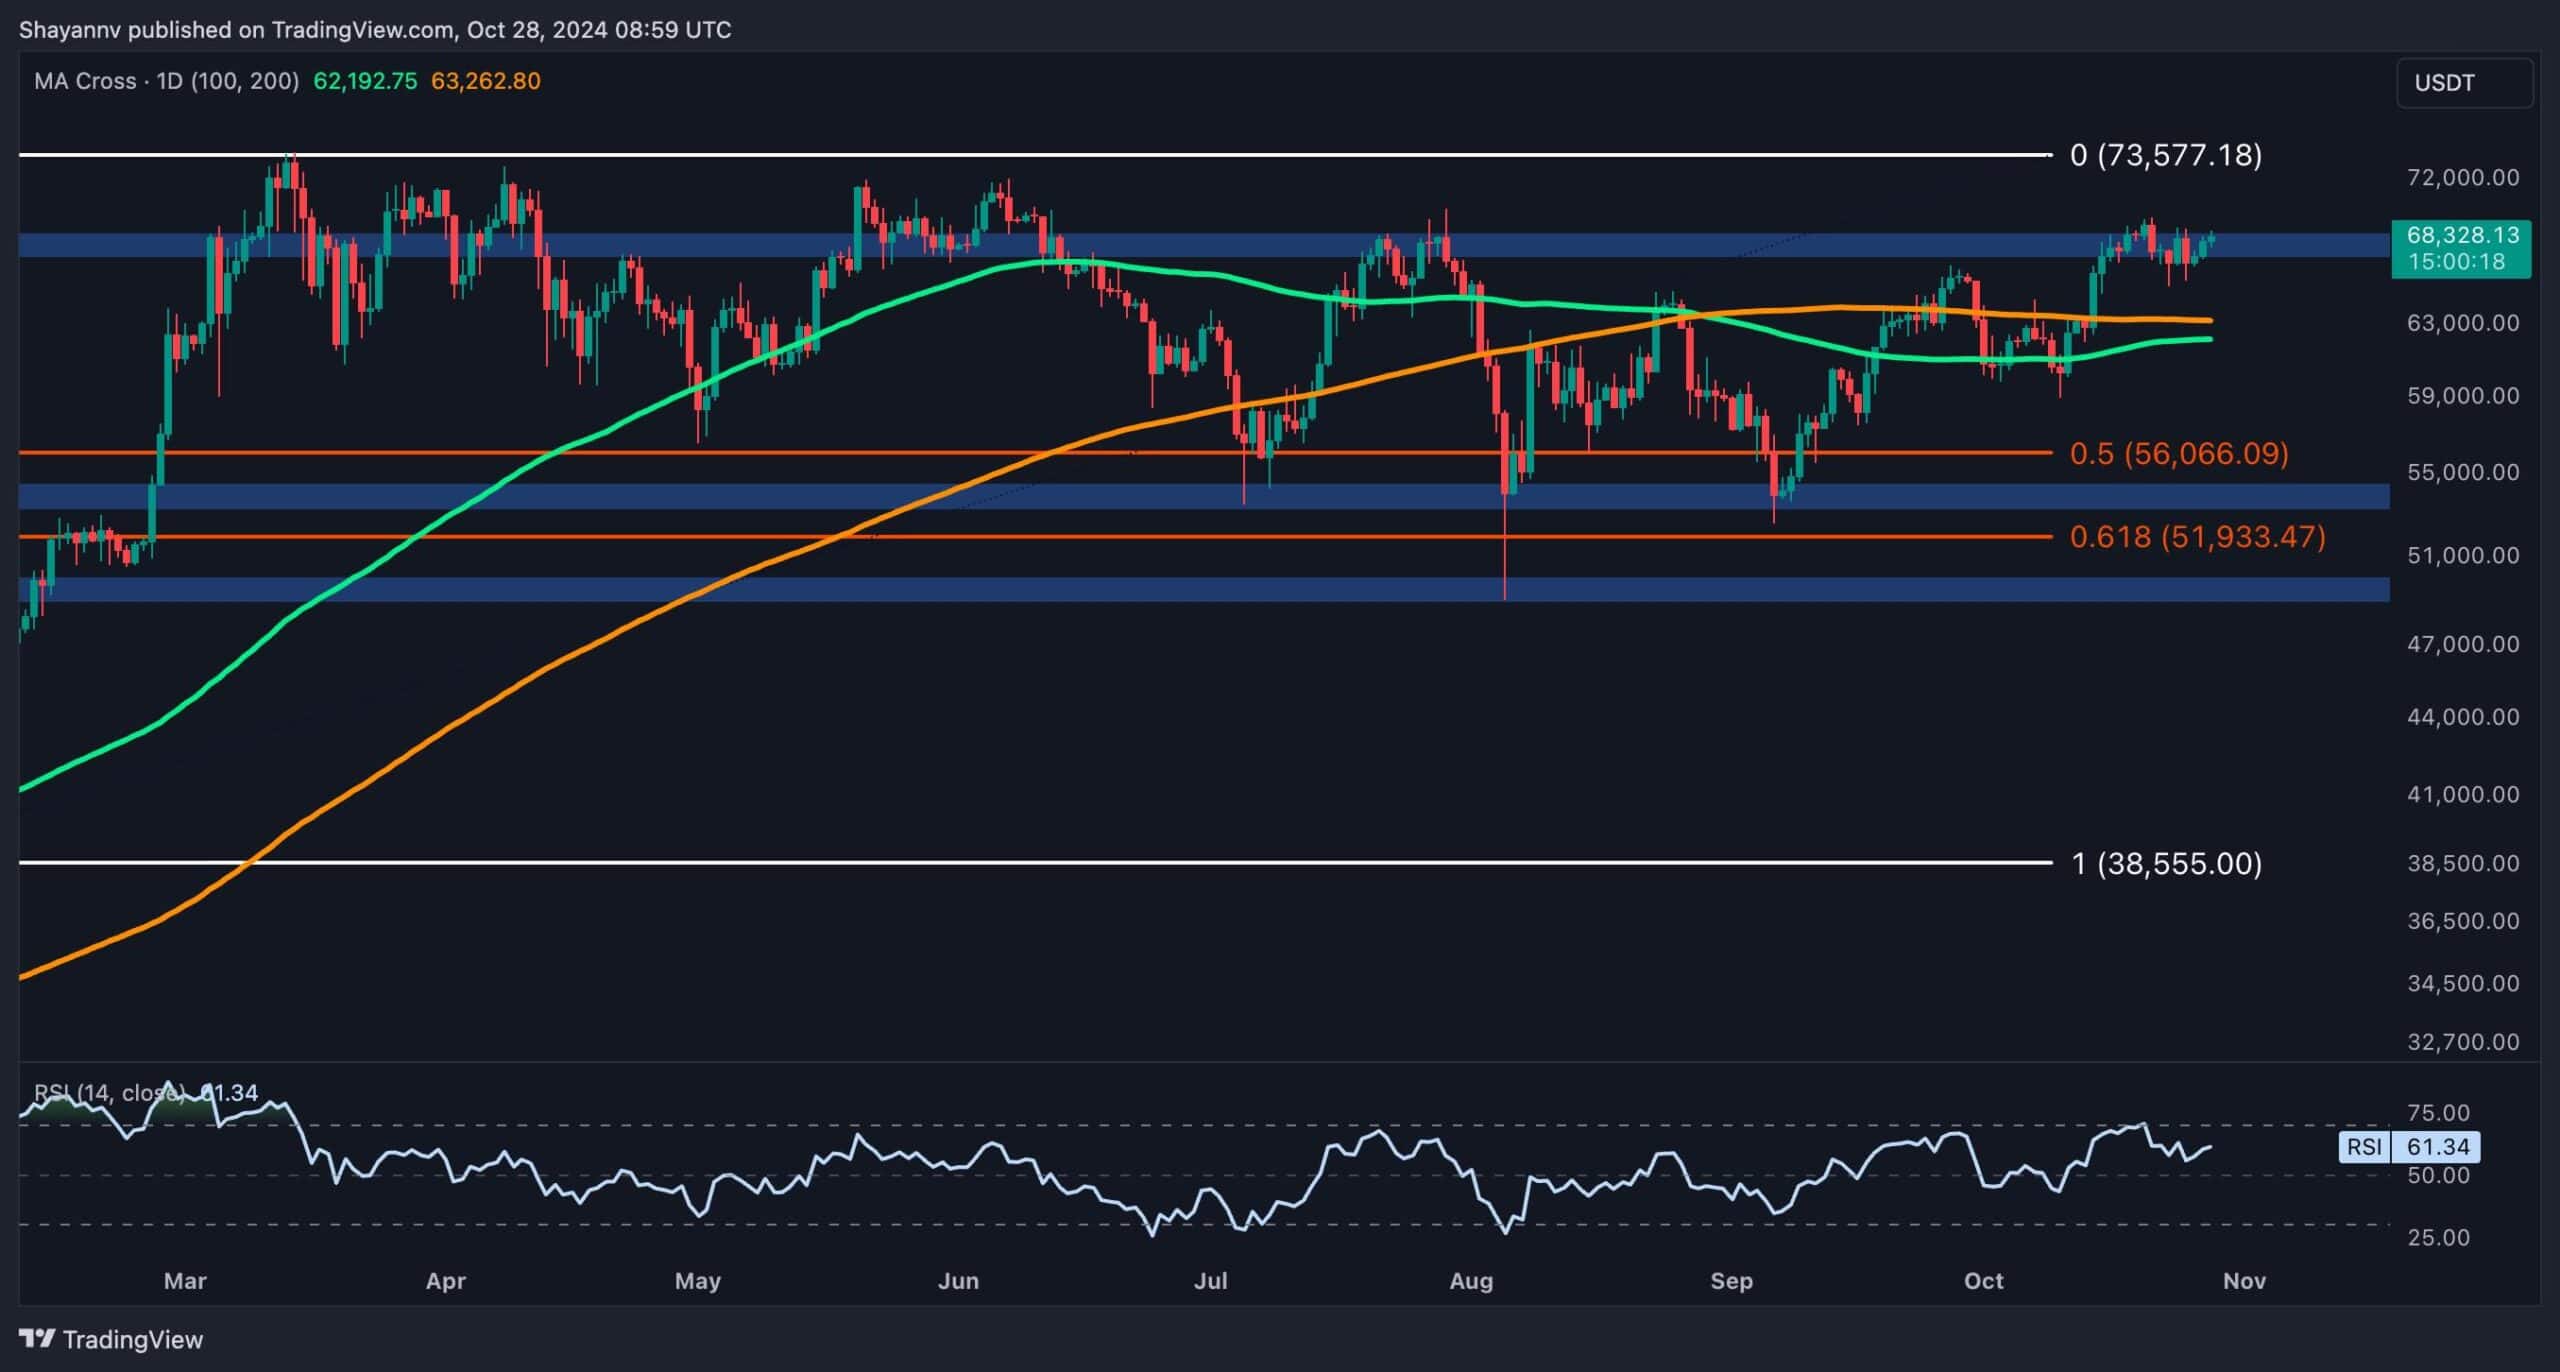Click the MA Cross indicator legend

tap(166, 81)
